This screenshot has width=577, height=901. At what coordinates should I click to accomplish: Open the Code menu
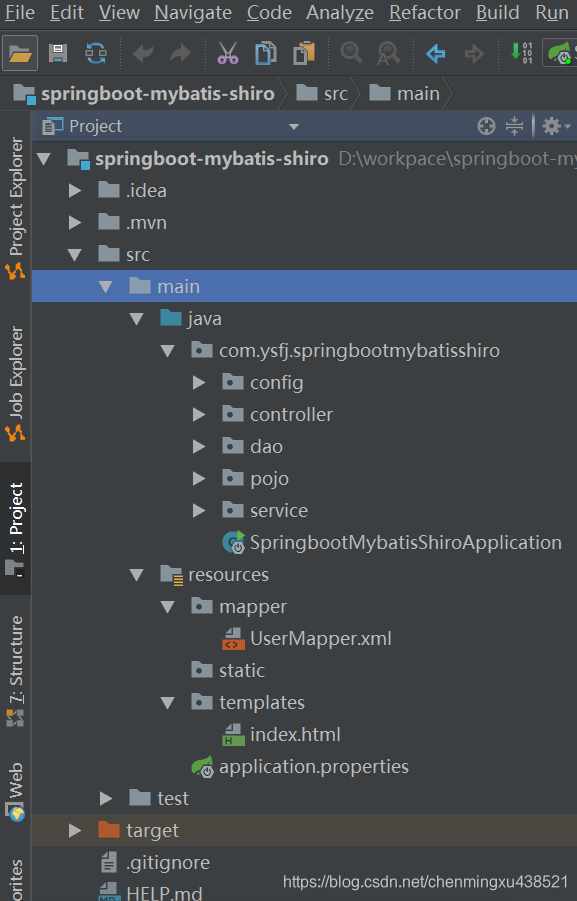[269, 13]
